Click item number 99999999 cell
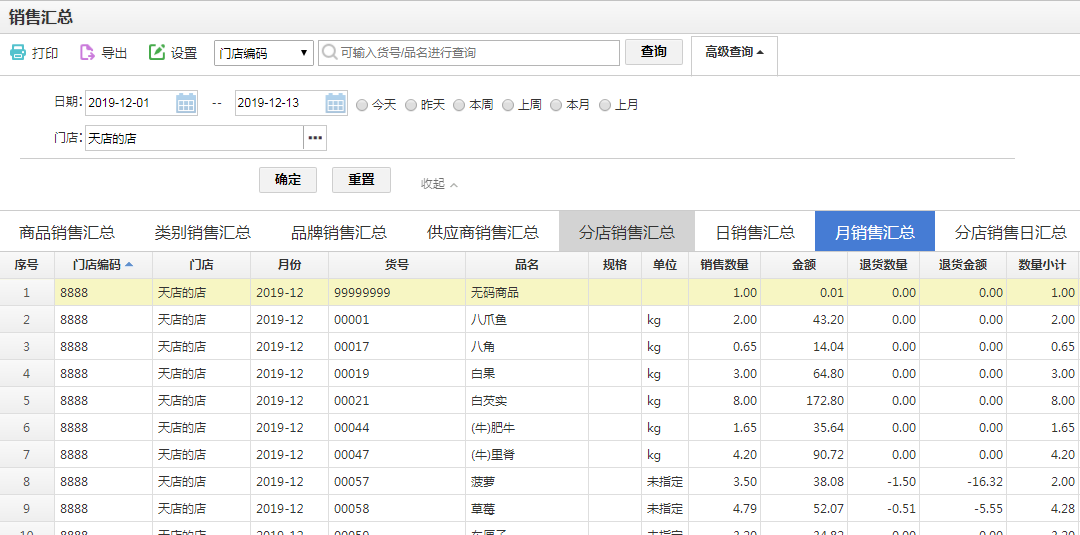The image size is (1080, 535). coord(397,293)
